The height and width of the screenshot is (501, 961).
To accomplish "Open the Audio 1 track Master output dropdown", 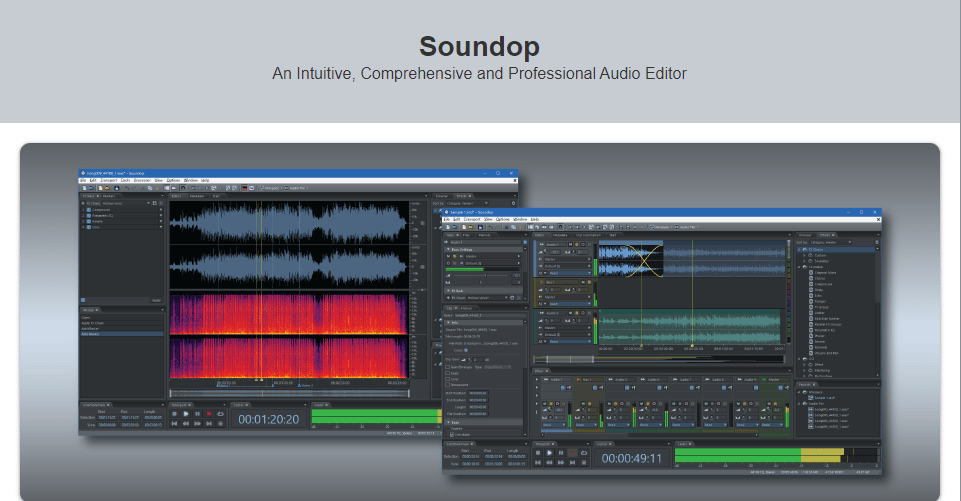I will 567,259.
